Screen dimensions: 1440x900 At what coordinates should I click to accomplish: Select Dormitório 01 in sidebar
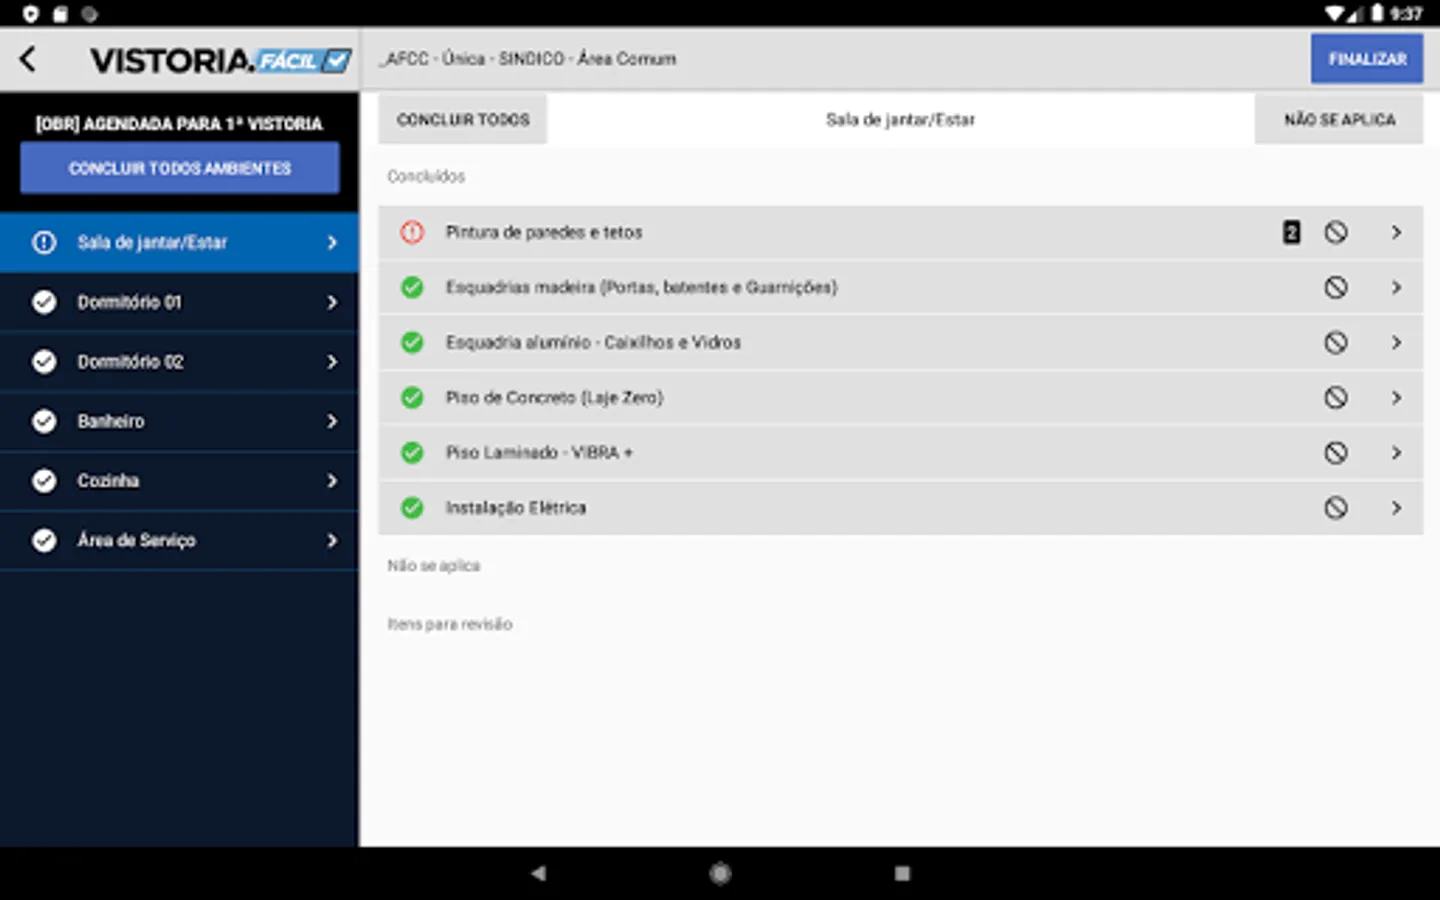click(x=180, y=302)
